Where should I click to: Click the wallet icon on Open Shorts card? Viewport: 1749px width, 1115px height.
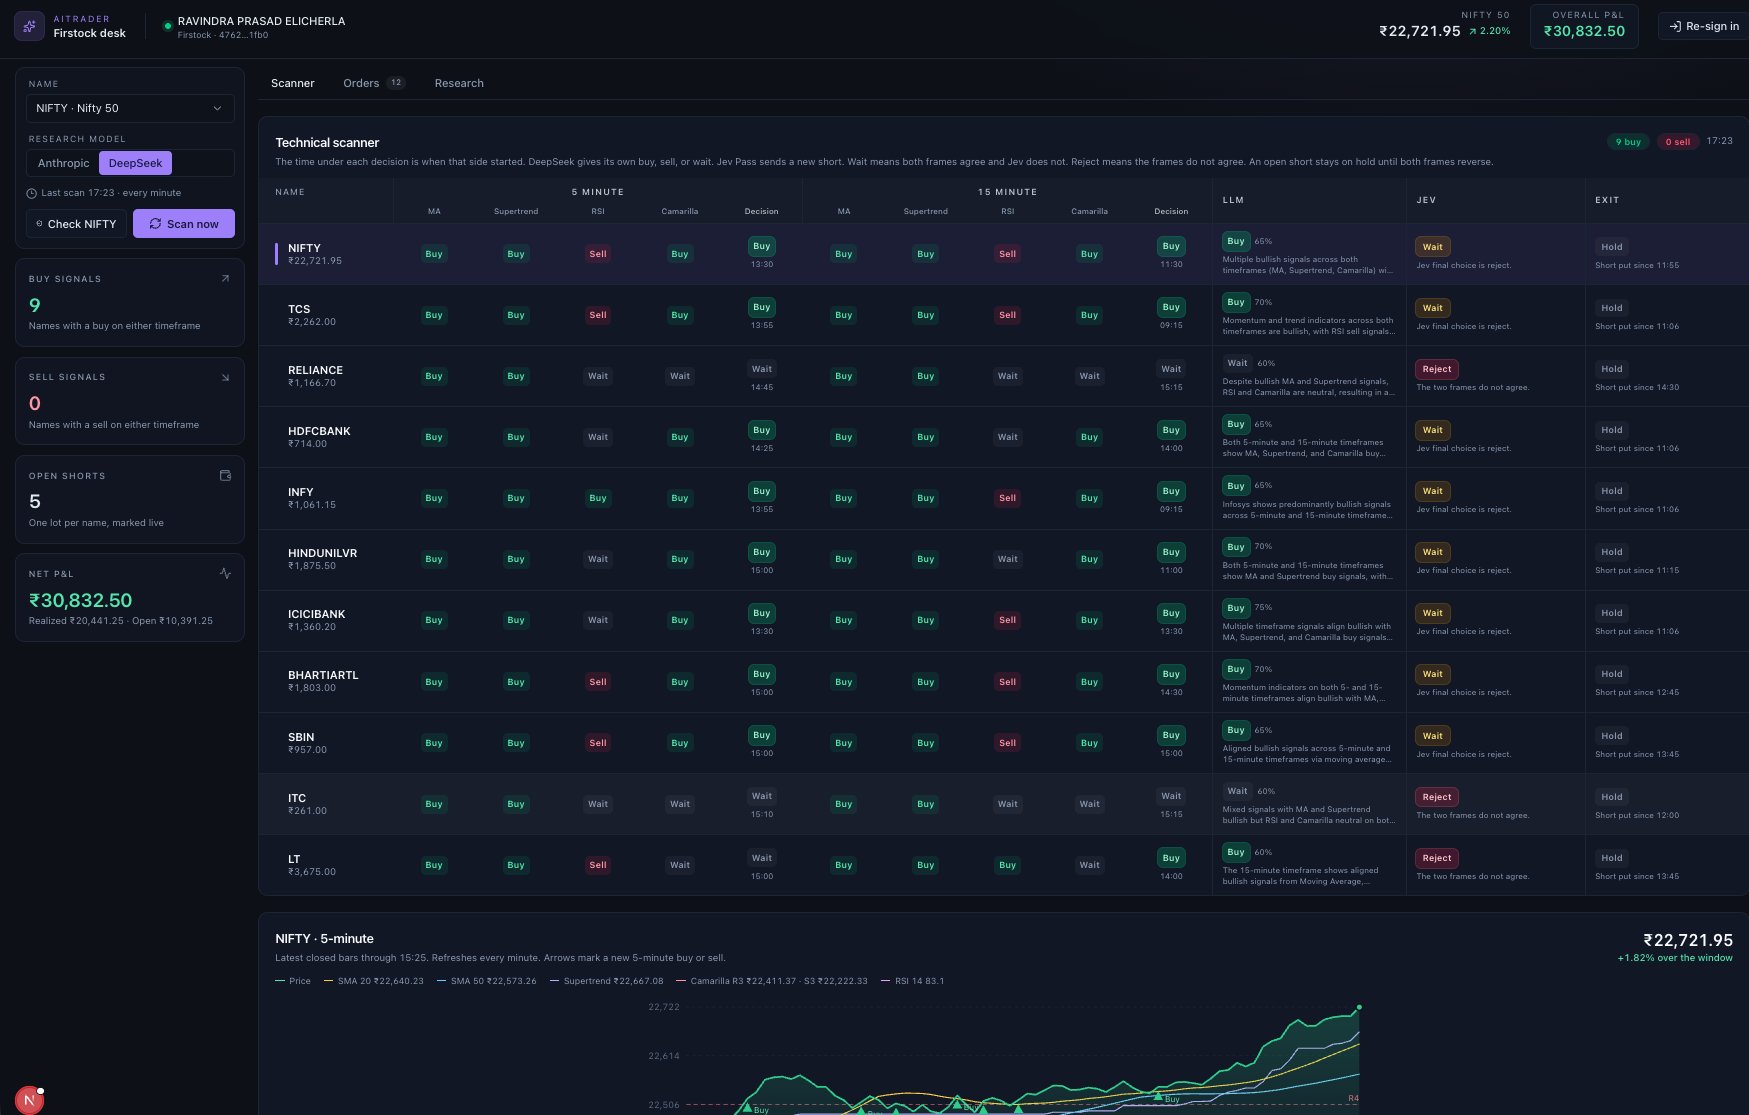click(x=225, y=476)
